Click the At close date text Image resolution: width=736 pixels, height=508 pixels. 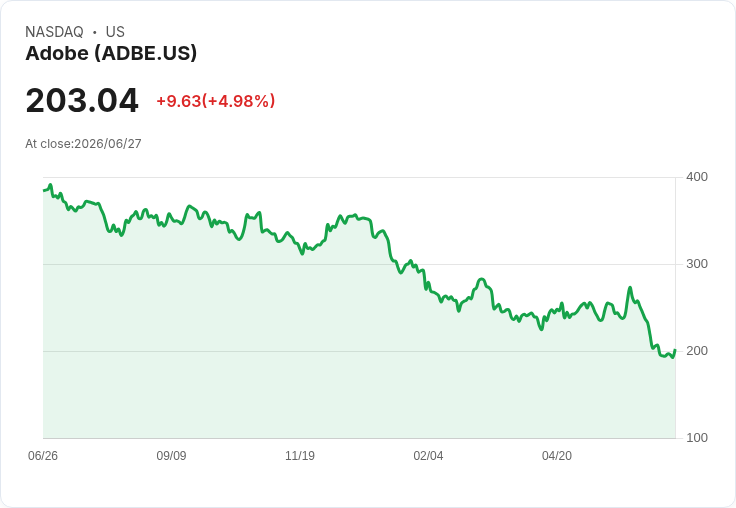click(x=83, y=144)
